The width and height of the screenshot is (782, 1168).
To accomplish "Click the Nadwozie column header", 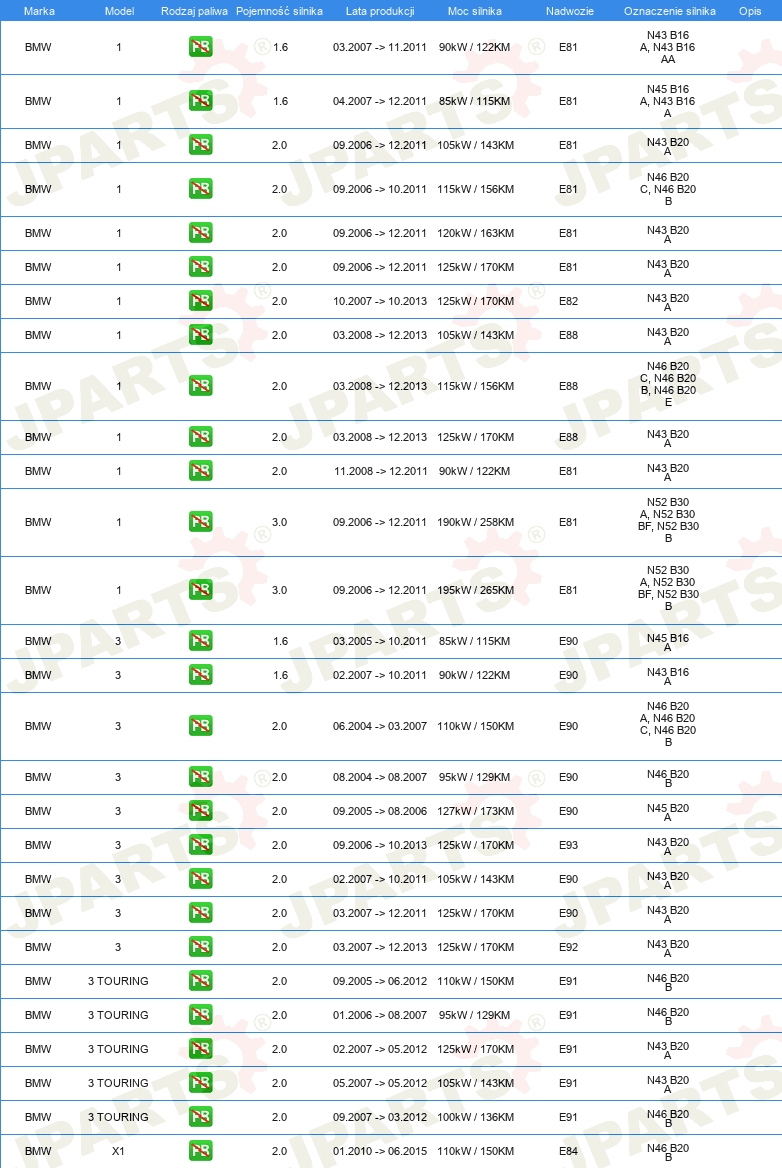I will coord(570,11).
